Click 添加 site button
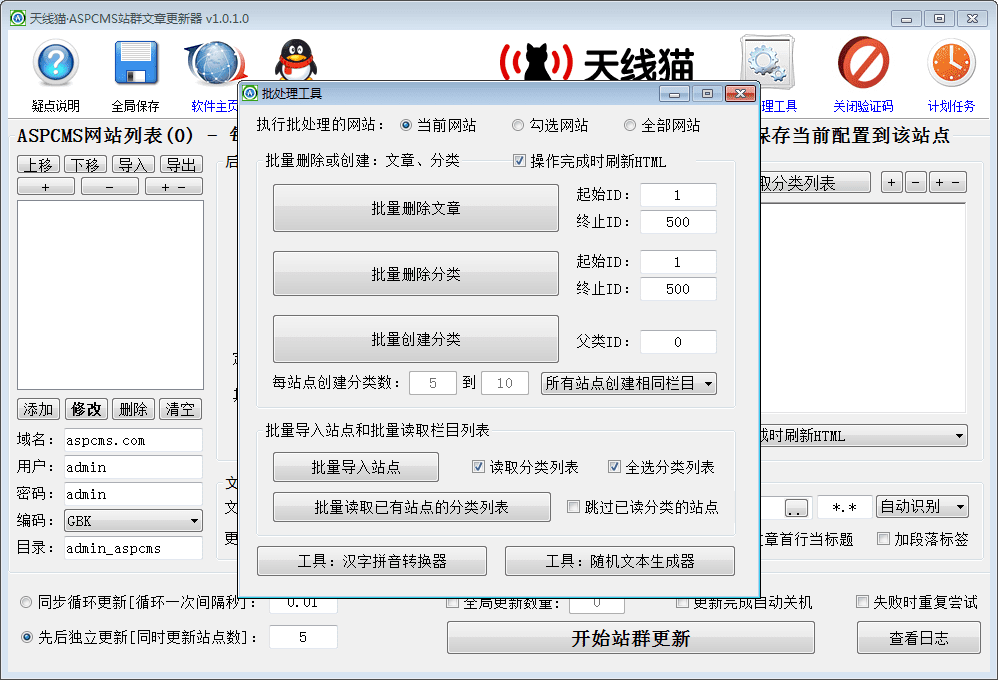998x680 pixels. coord(38,409)
